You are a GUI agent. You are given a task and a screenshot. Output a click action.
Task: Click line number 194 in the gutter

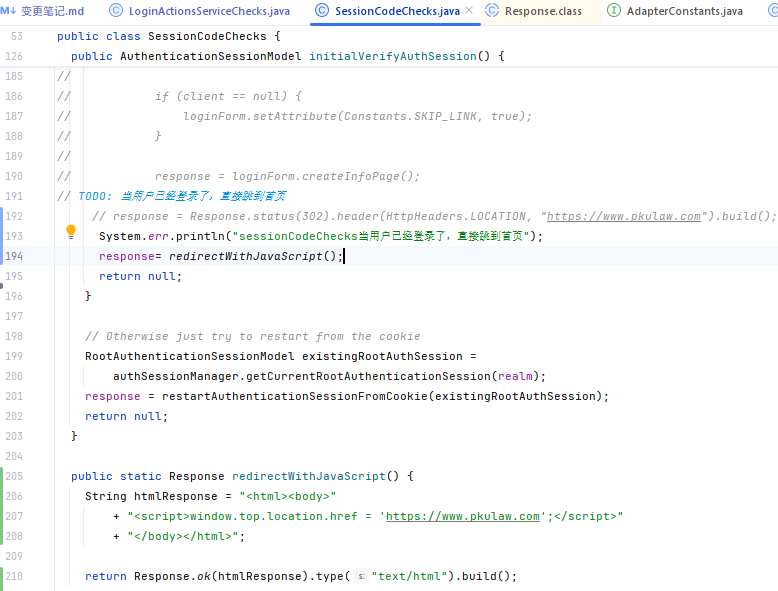coord(14,256)
